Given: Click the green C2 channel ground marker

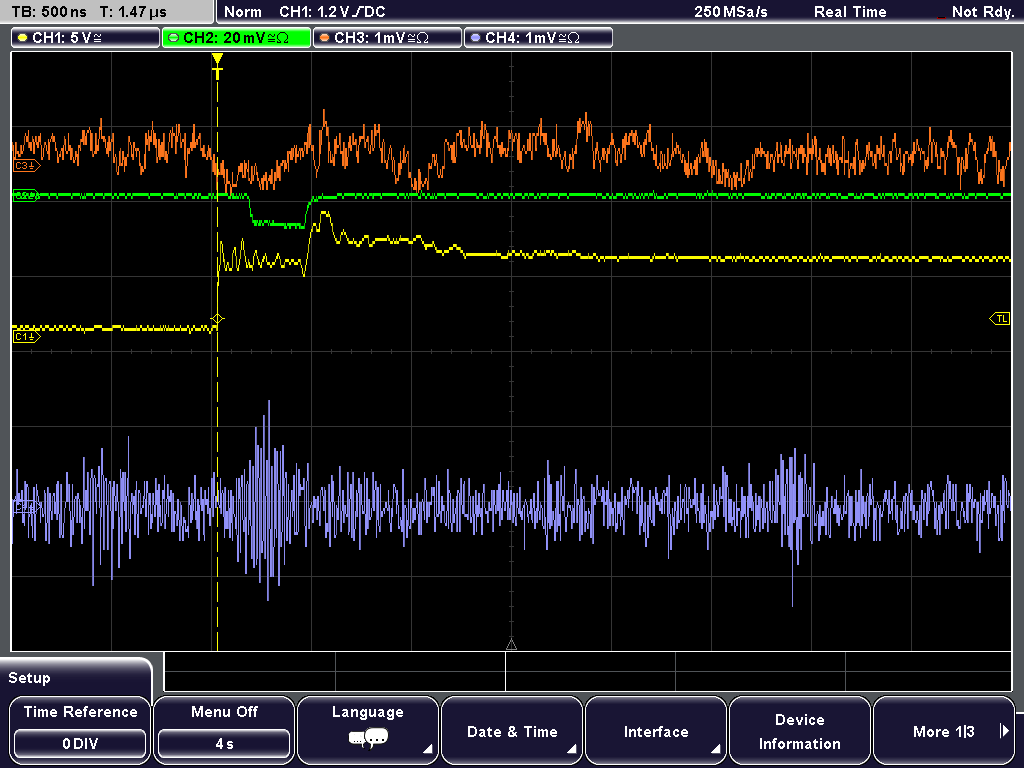Looking at the screenshot, I should [x=26, y=195].
